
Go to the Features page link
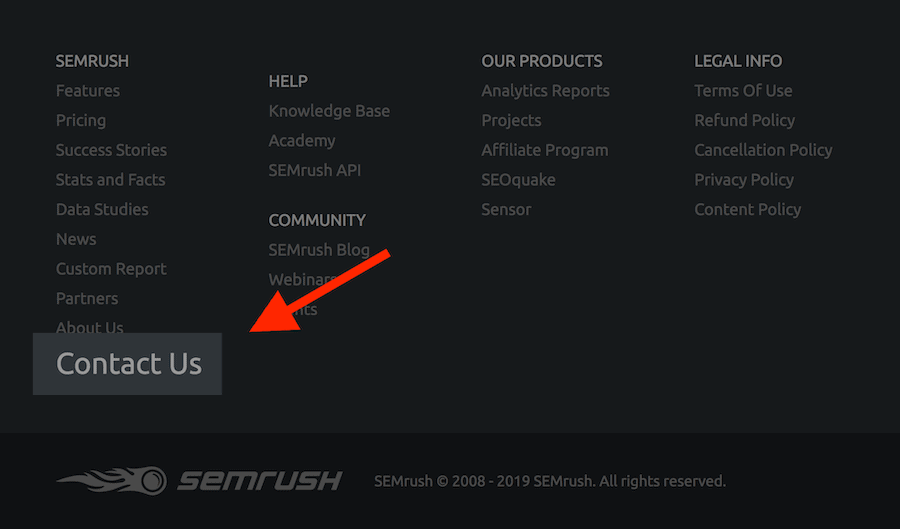pos(88,91)
